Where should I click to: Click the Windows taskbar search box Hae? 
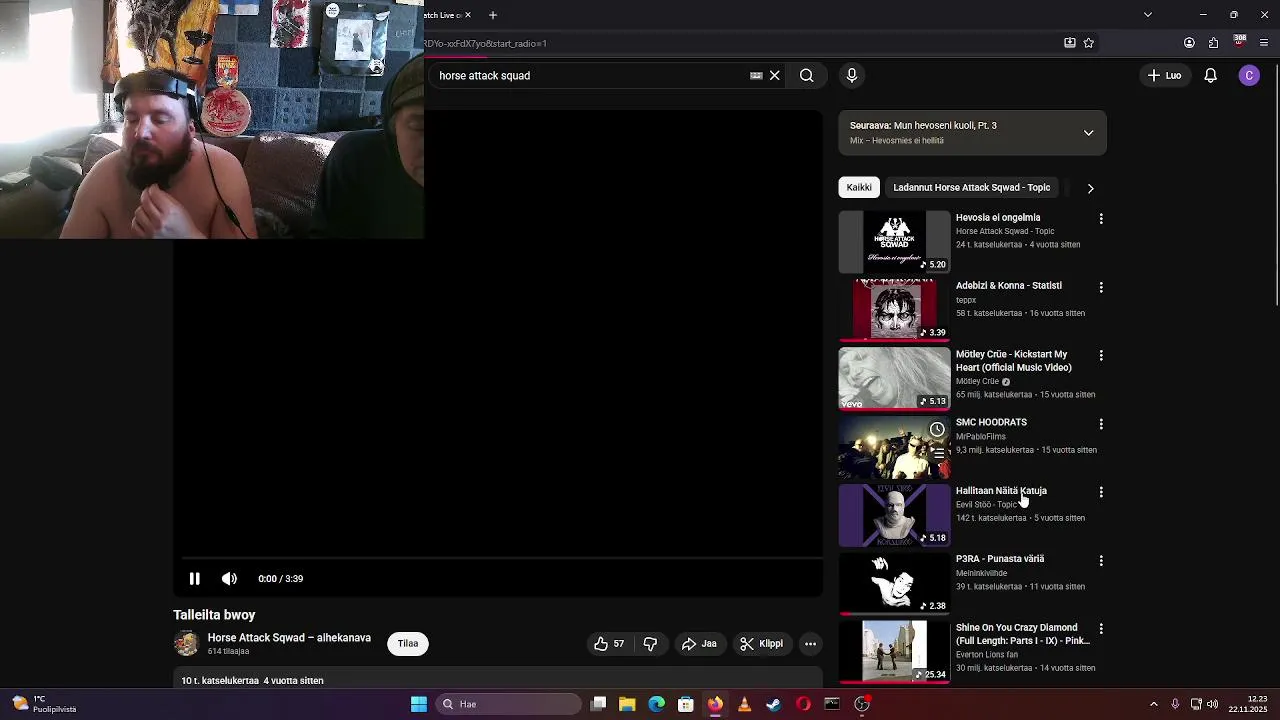click(x=508, y=704)
